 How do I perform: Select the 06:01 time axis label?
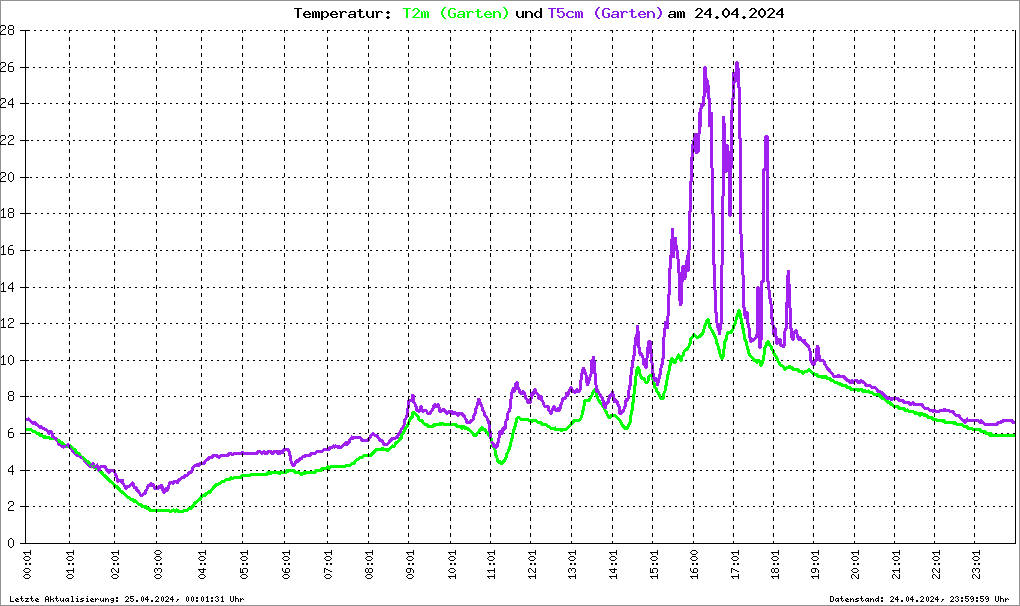[286, 566]
